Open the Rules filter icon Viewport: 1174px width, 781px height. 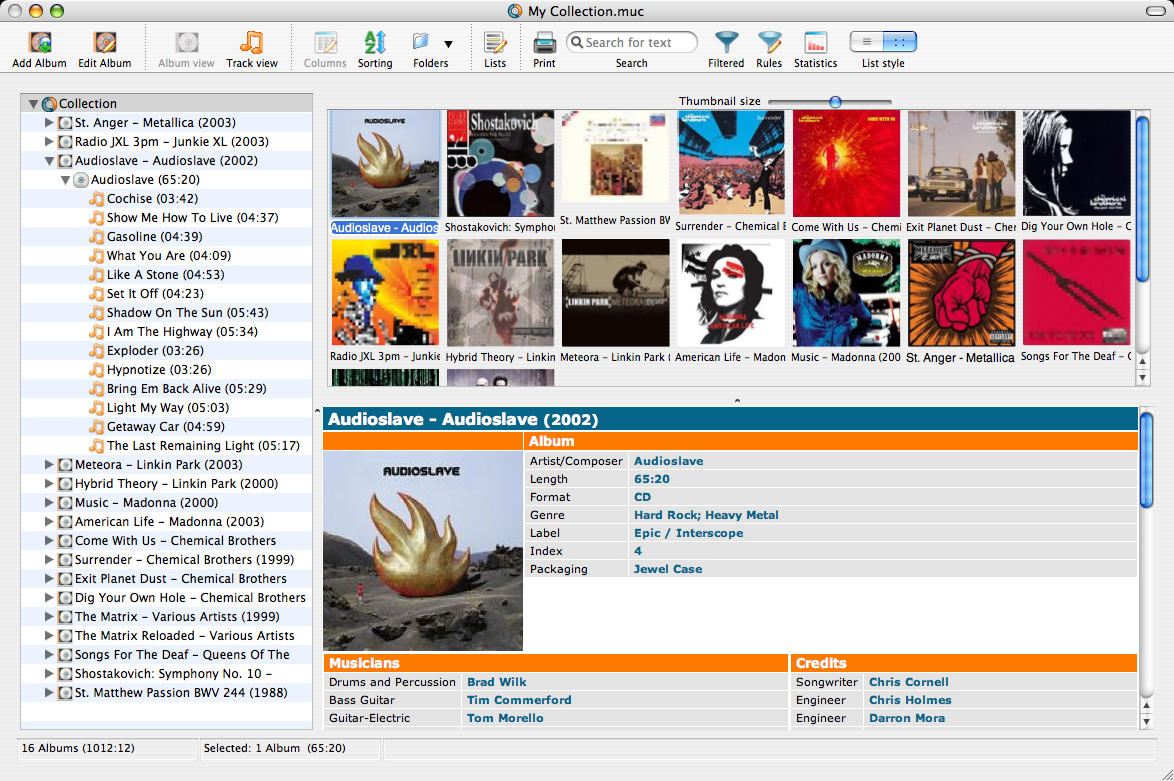[x=769, y=43]
